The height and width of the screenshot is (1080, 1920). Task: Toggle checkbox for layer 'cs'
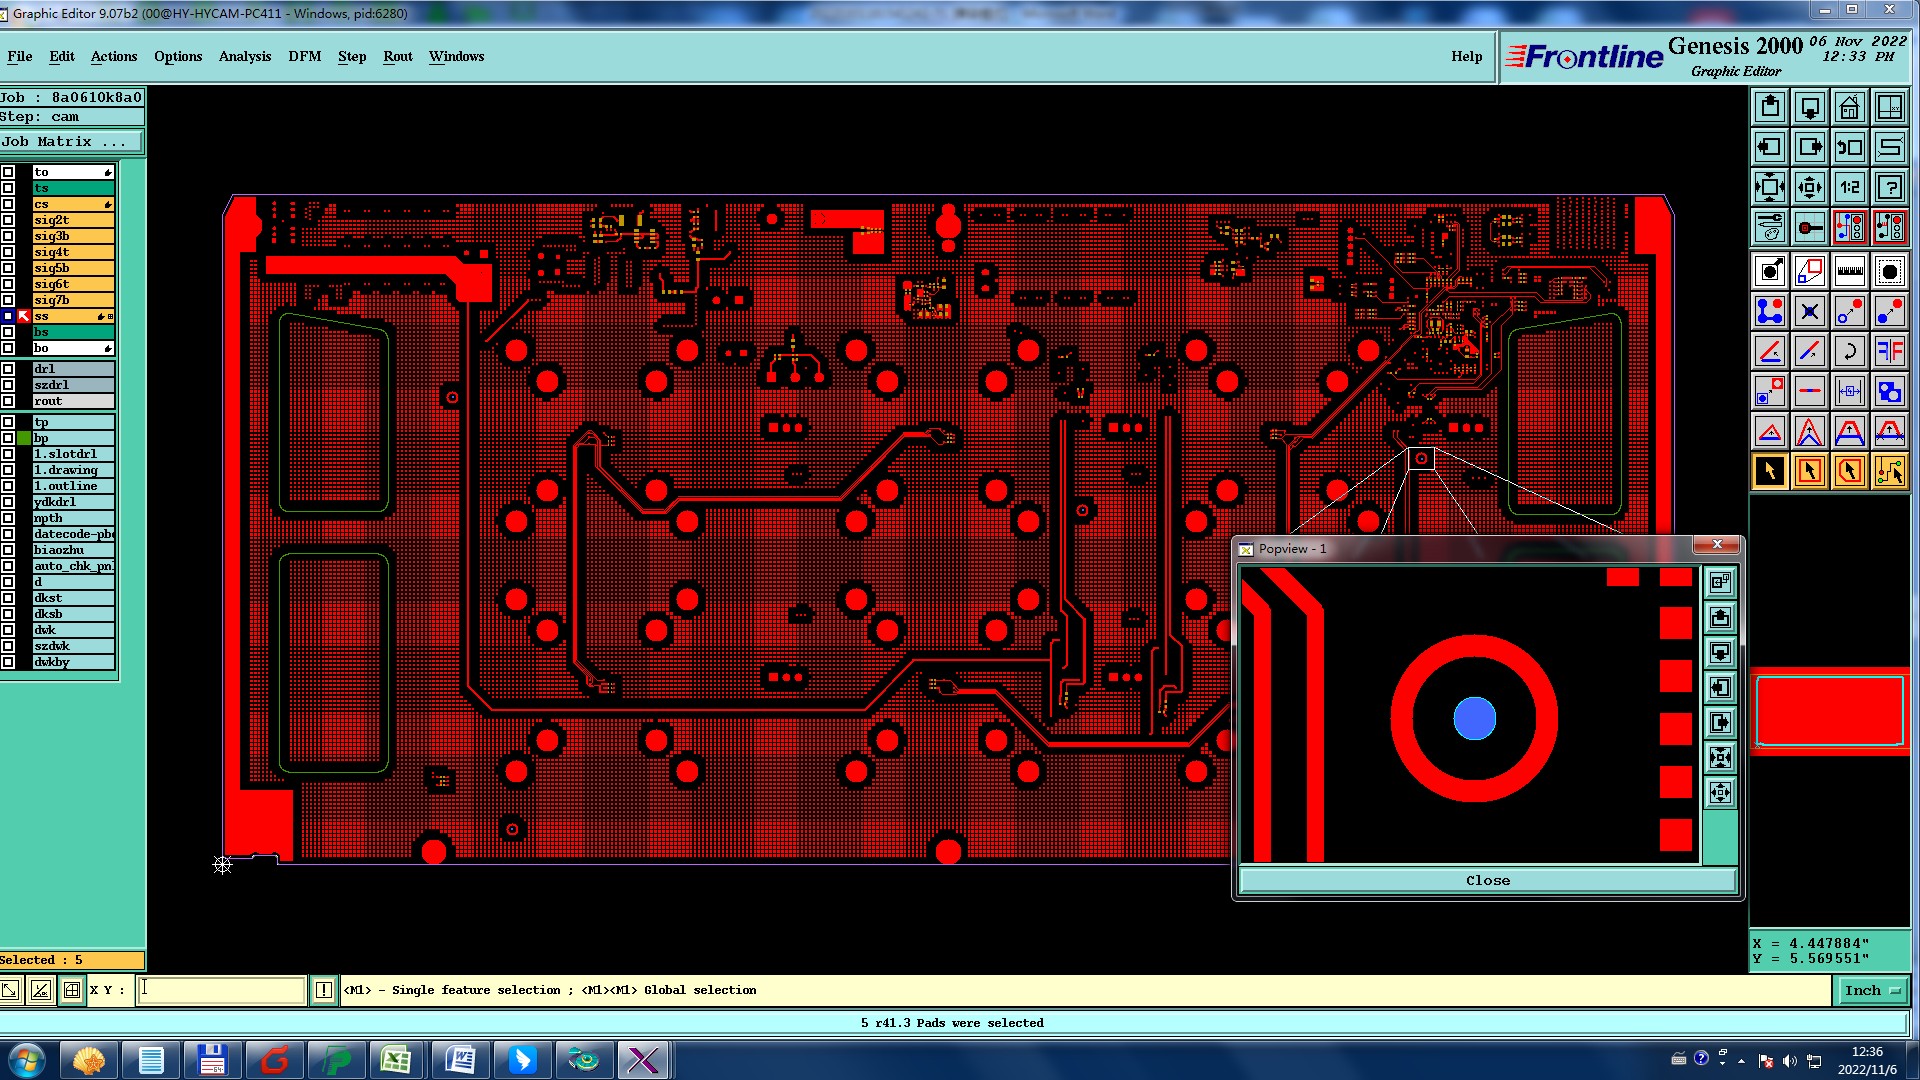8,204
